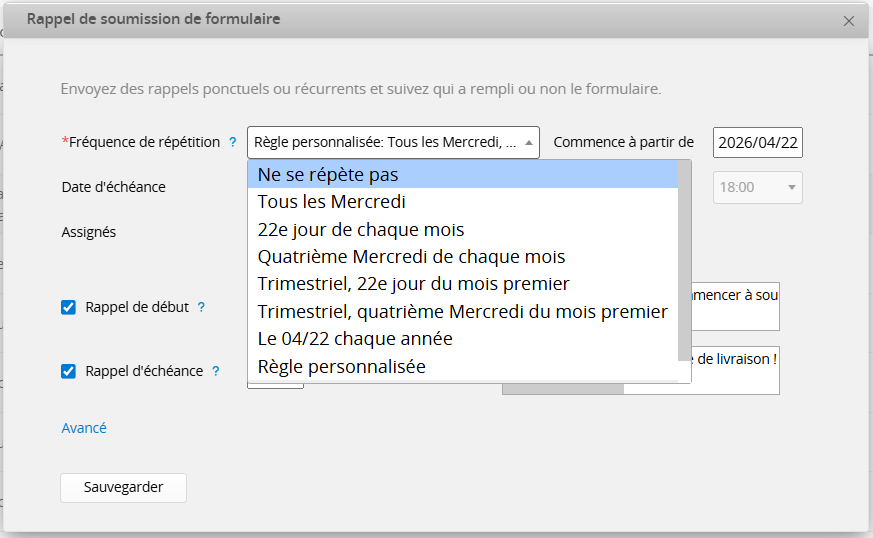Select "Trimestriel, quatrième Mercredi du mois premier"

[x=462, y=312]
